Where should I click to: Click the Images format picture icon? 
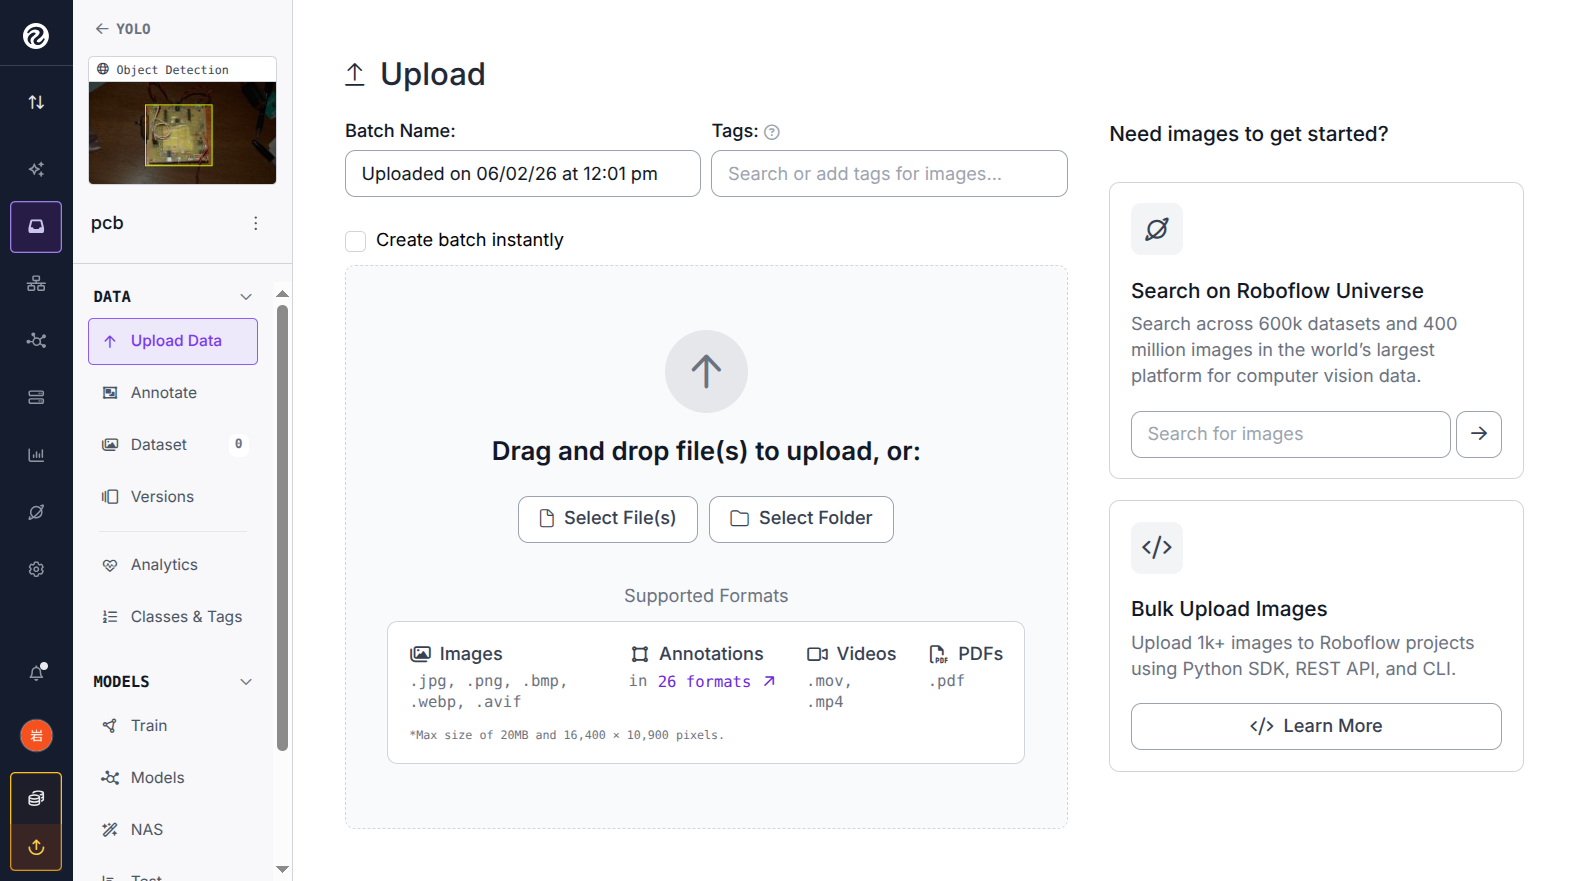[421, 654]
